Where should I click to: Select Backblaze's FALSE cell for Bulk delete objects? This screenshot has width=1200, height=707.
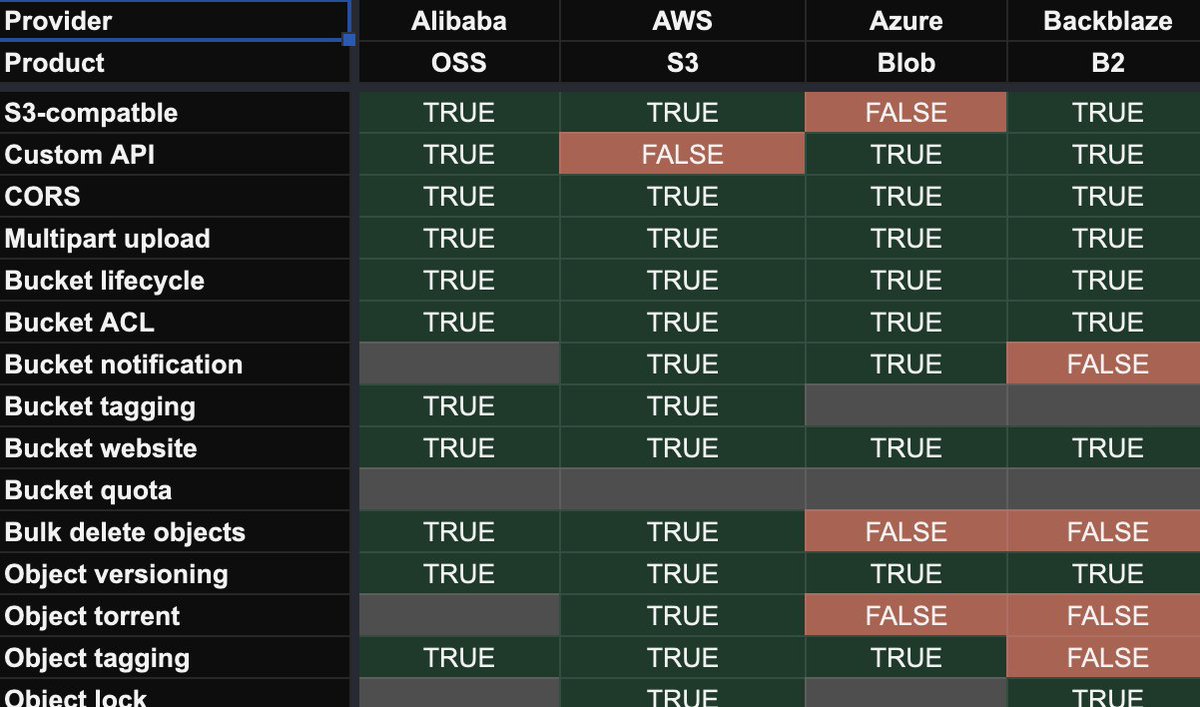[x=1104, y=532]
